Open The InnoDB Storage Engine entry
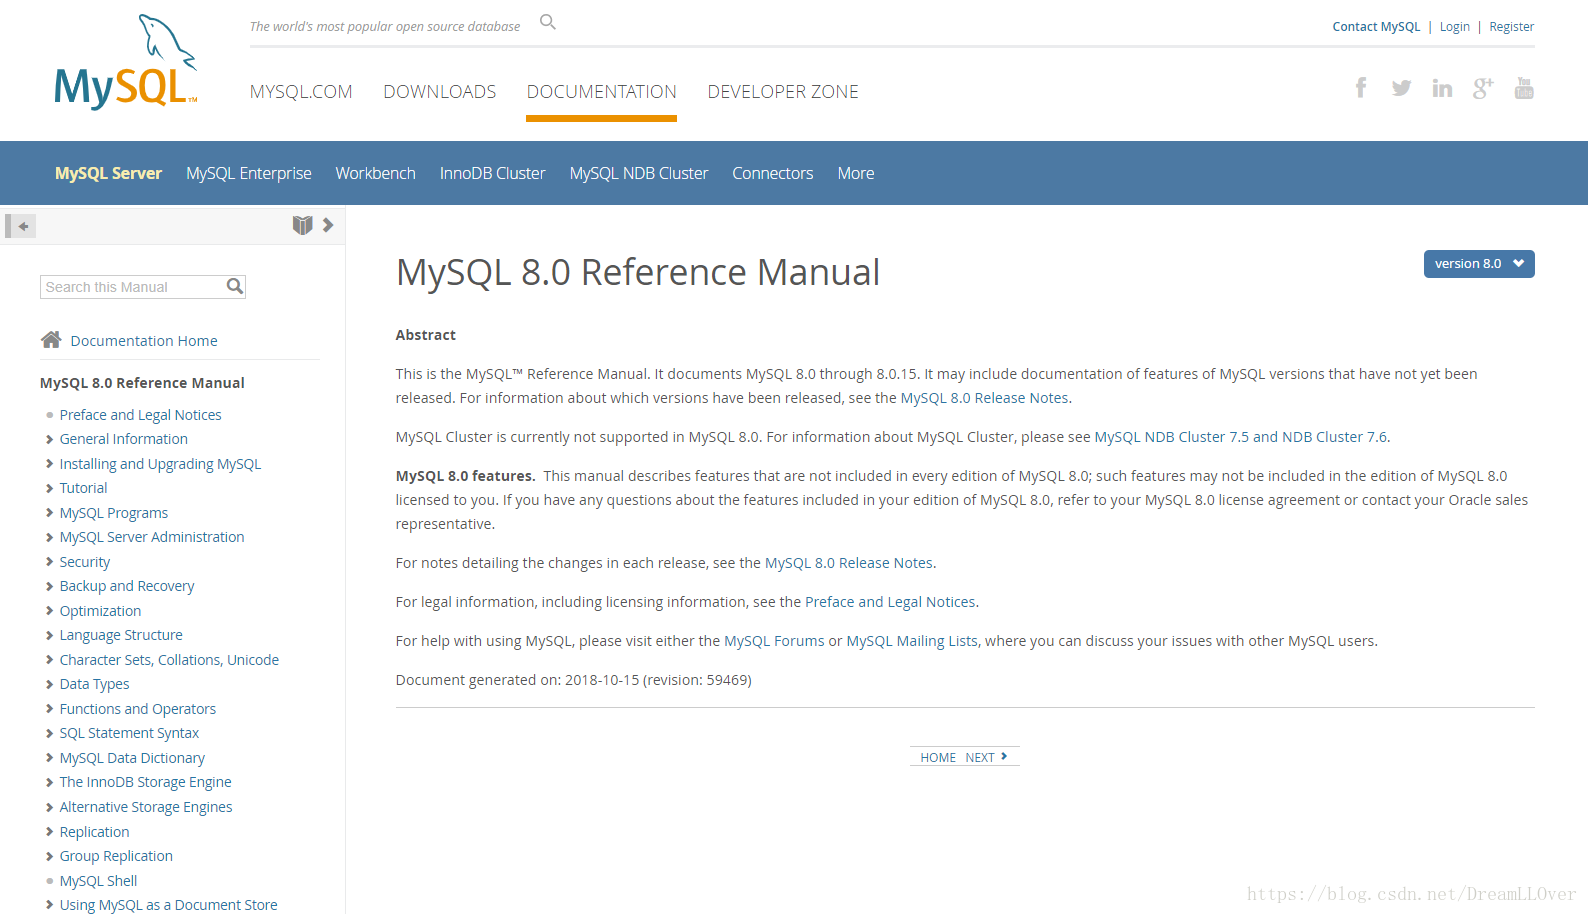The height and width of the screenshot is (914, 1588). pyautogui.click(x=145, y=782)
